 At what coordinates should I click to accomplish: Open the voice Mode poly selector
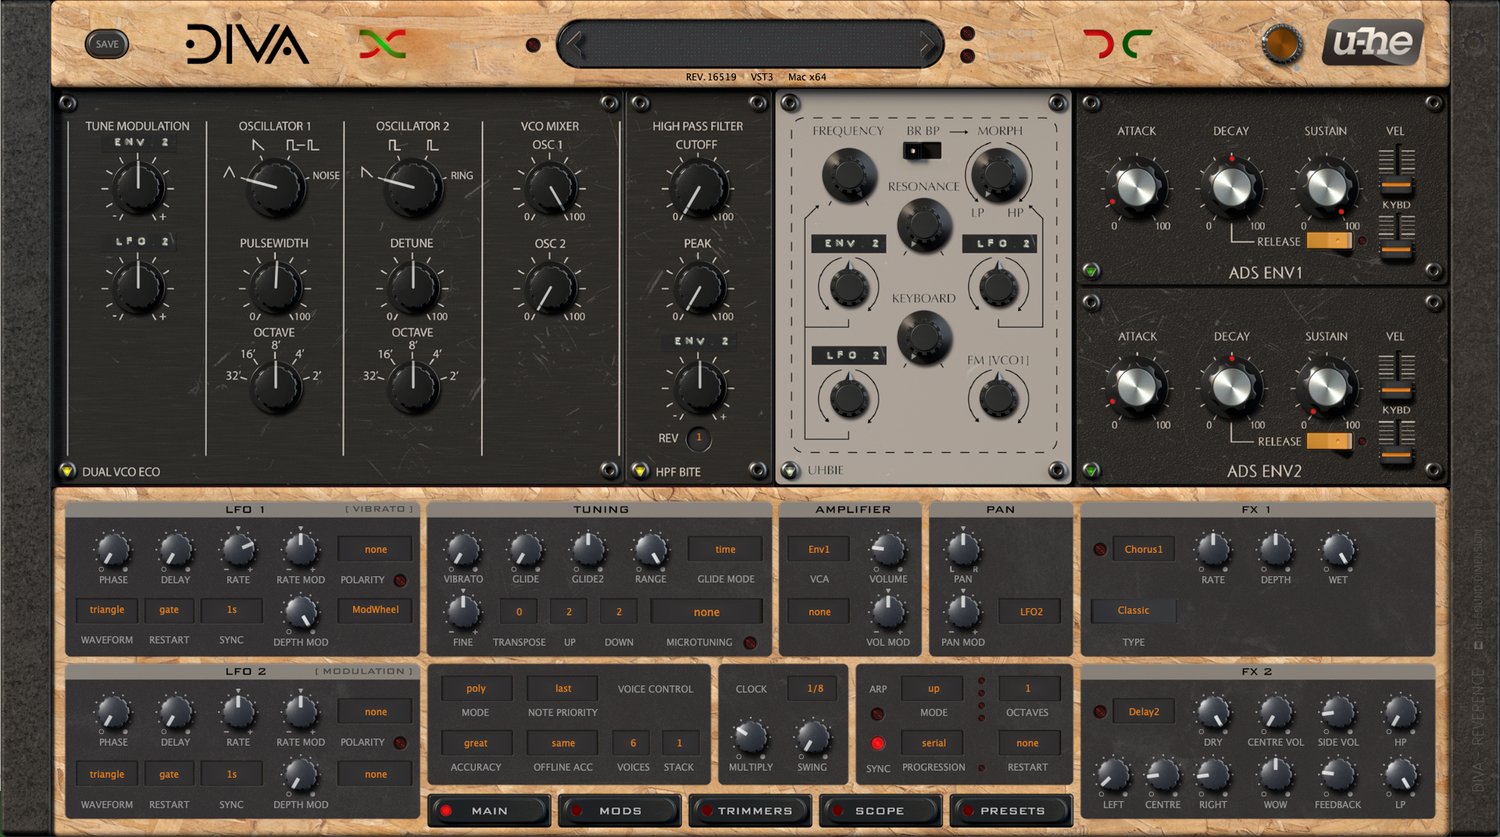[476, 689]
